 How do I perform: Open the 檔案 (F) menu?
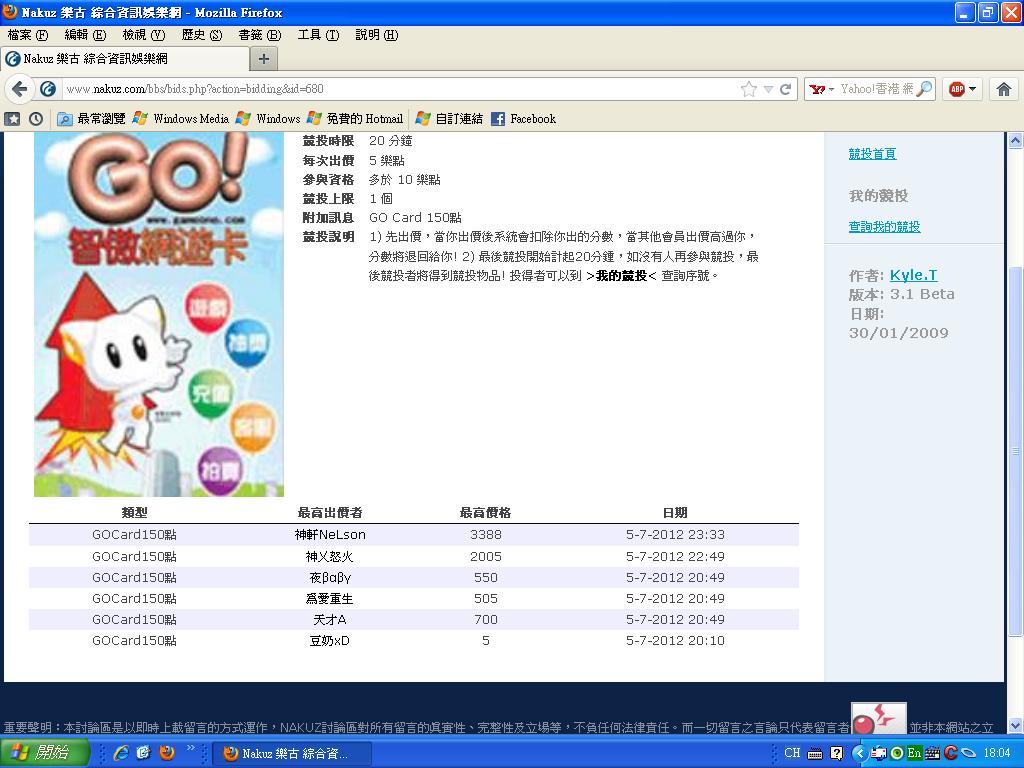[x=28, y=35]
